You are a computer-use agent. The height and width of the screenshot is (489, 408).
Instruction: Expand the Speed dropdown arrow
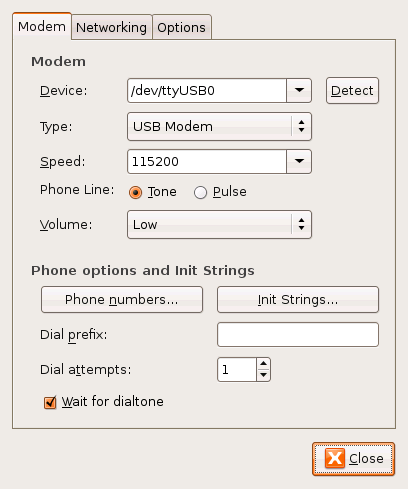click(299, 161)
